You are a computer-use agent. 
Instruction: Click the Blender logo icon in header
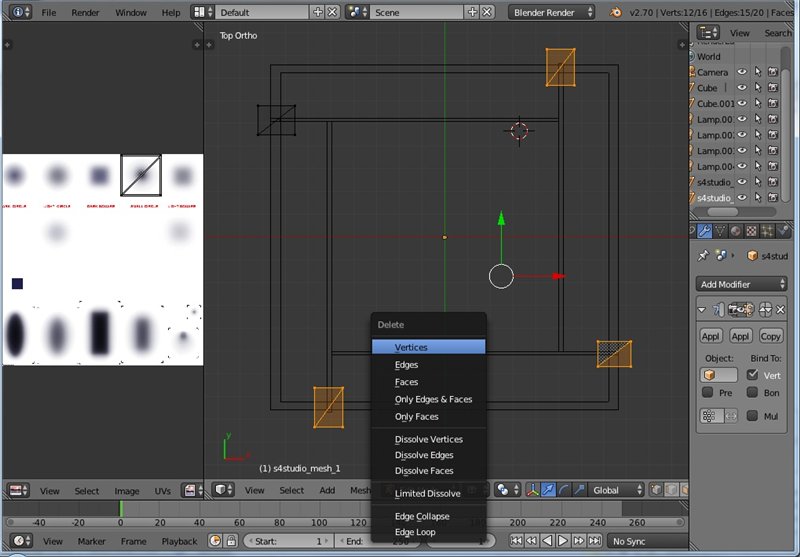pyautogui.click(x=618, y=12)
